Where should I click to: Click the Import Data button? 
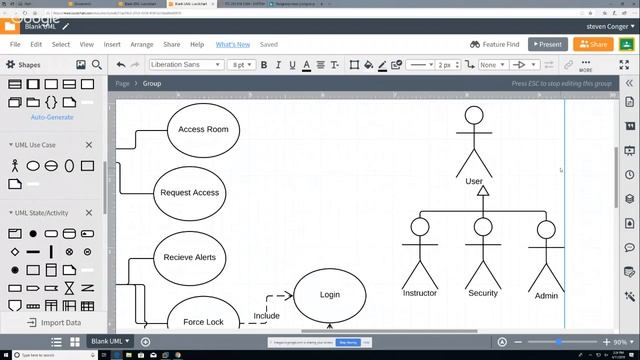click(54, 322)
